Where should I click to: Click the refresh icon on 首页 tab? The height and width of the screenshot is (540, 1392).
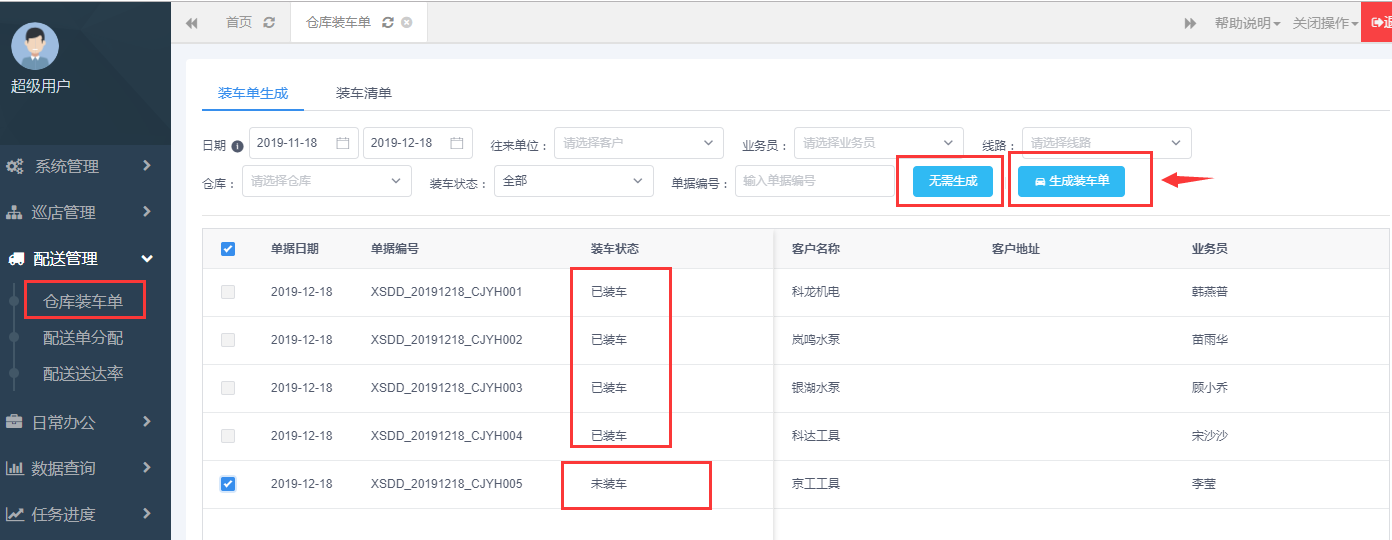[x=269, y=22]
